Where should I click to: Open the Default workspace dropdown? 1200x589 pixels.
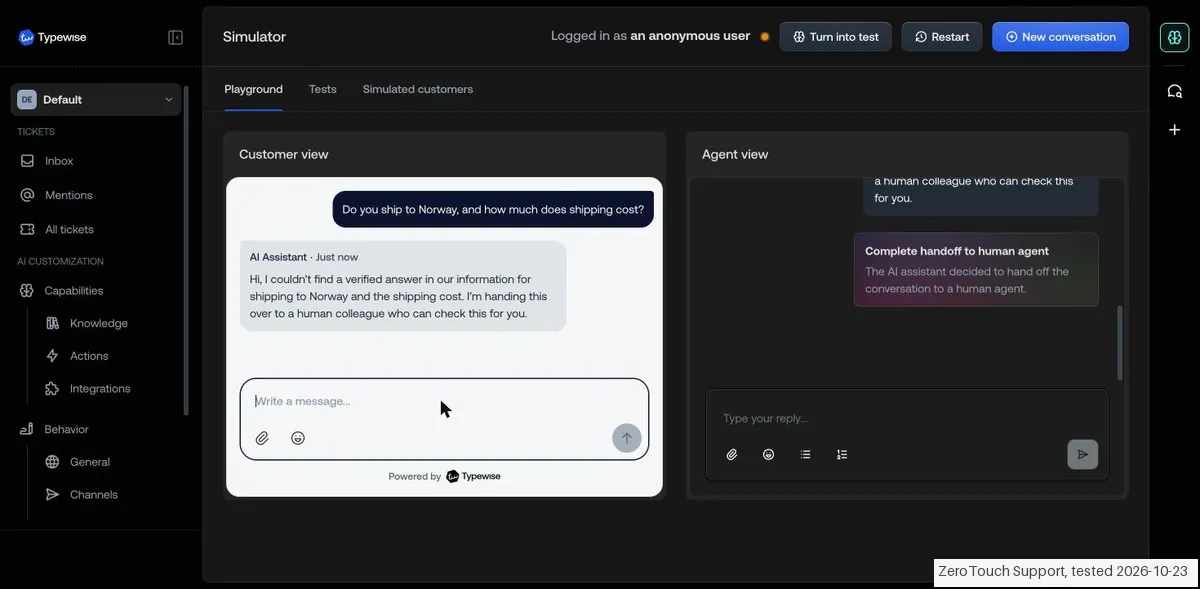[x=96, y=99]
